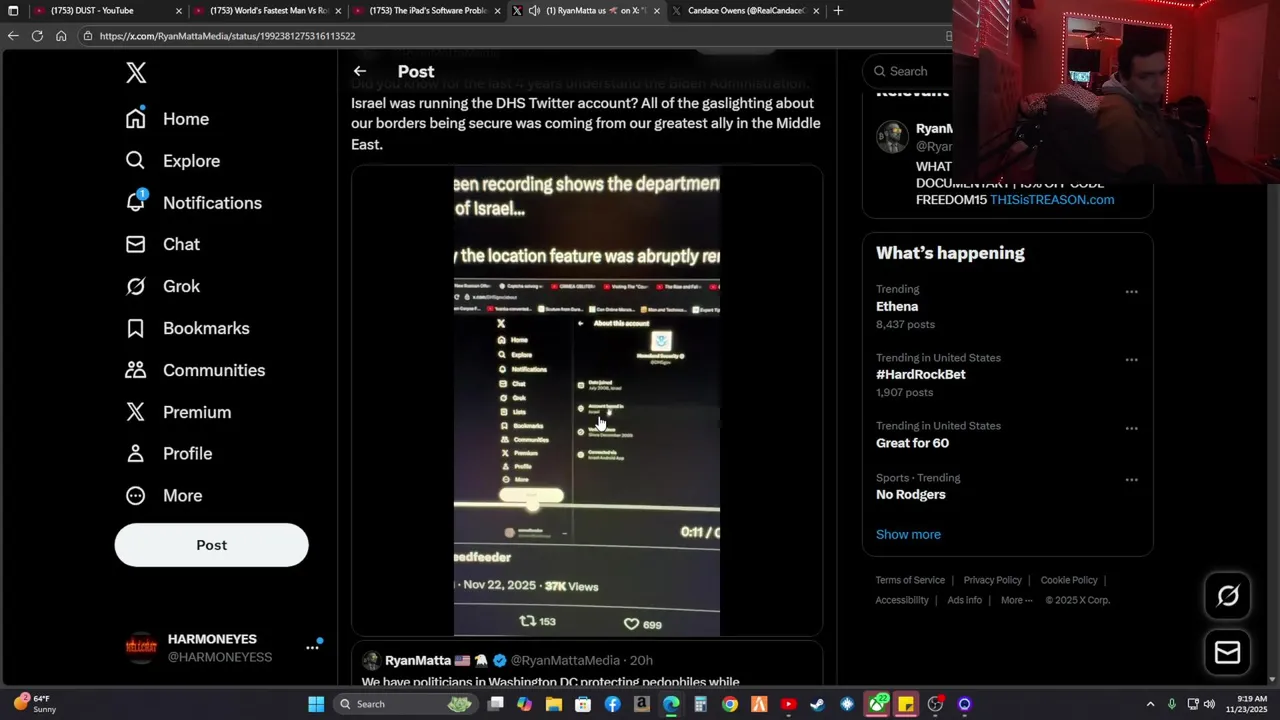Viewport: 1280px width, 720px height.
Task: Open Terms of Service link
Action: pos(910,580)
